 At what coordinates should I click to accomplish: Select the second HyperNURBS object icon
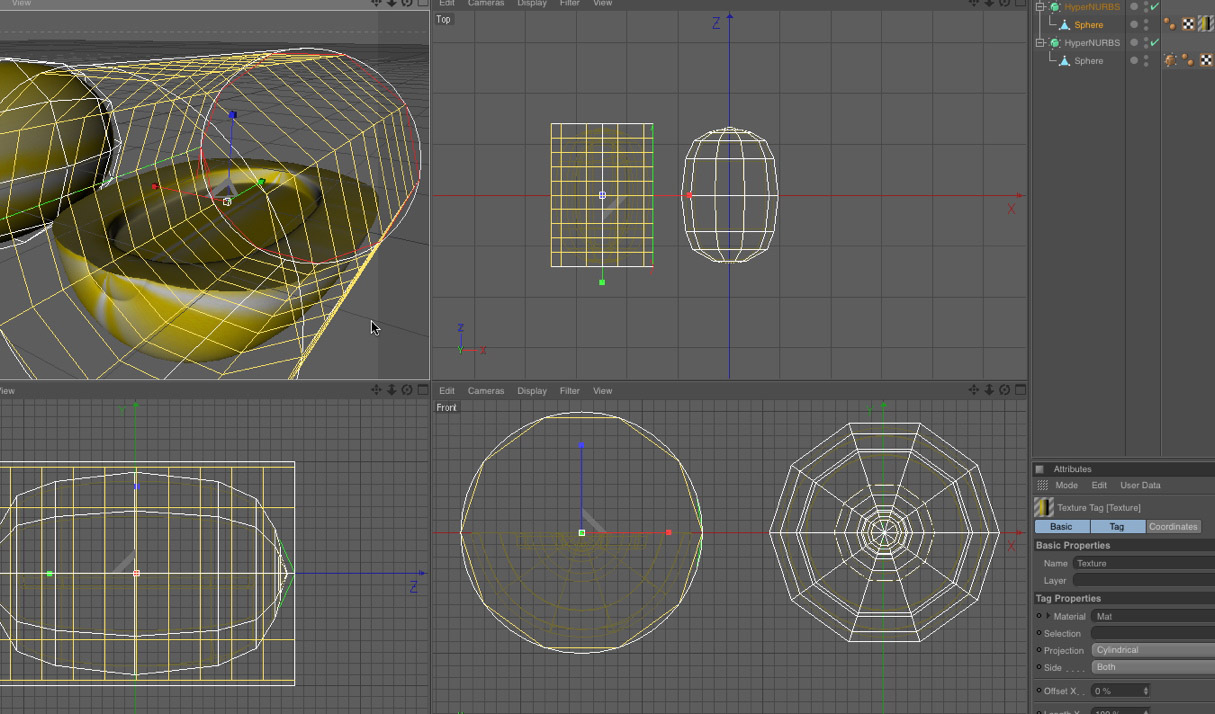1055,43
